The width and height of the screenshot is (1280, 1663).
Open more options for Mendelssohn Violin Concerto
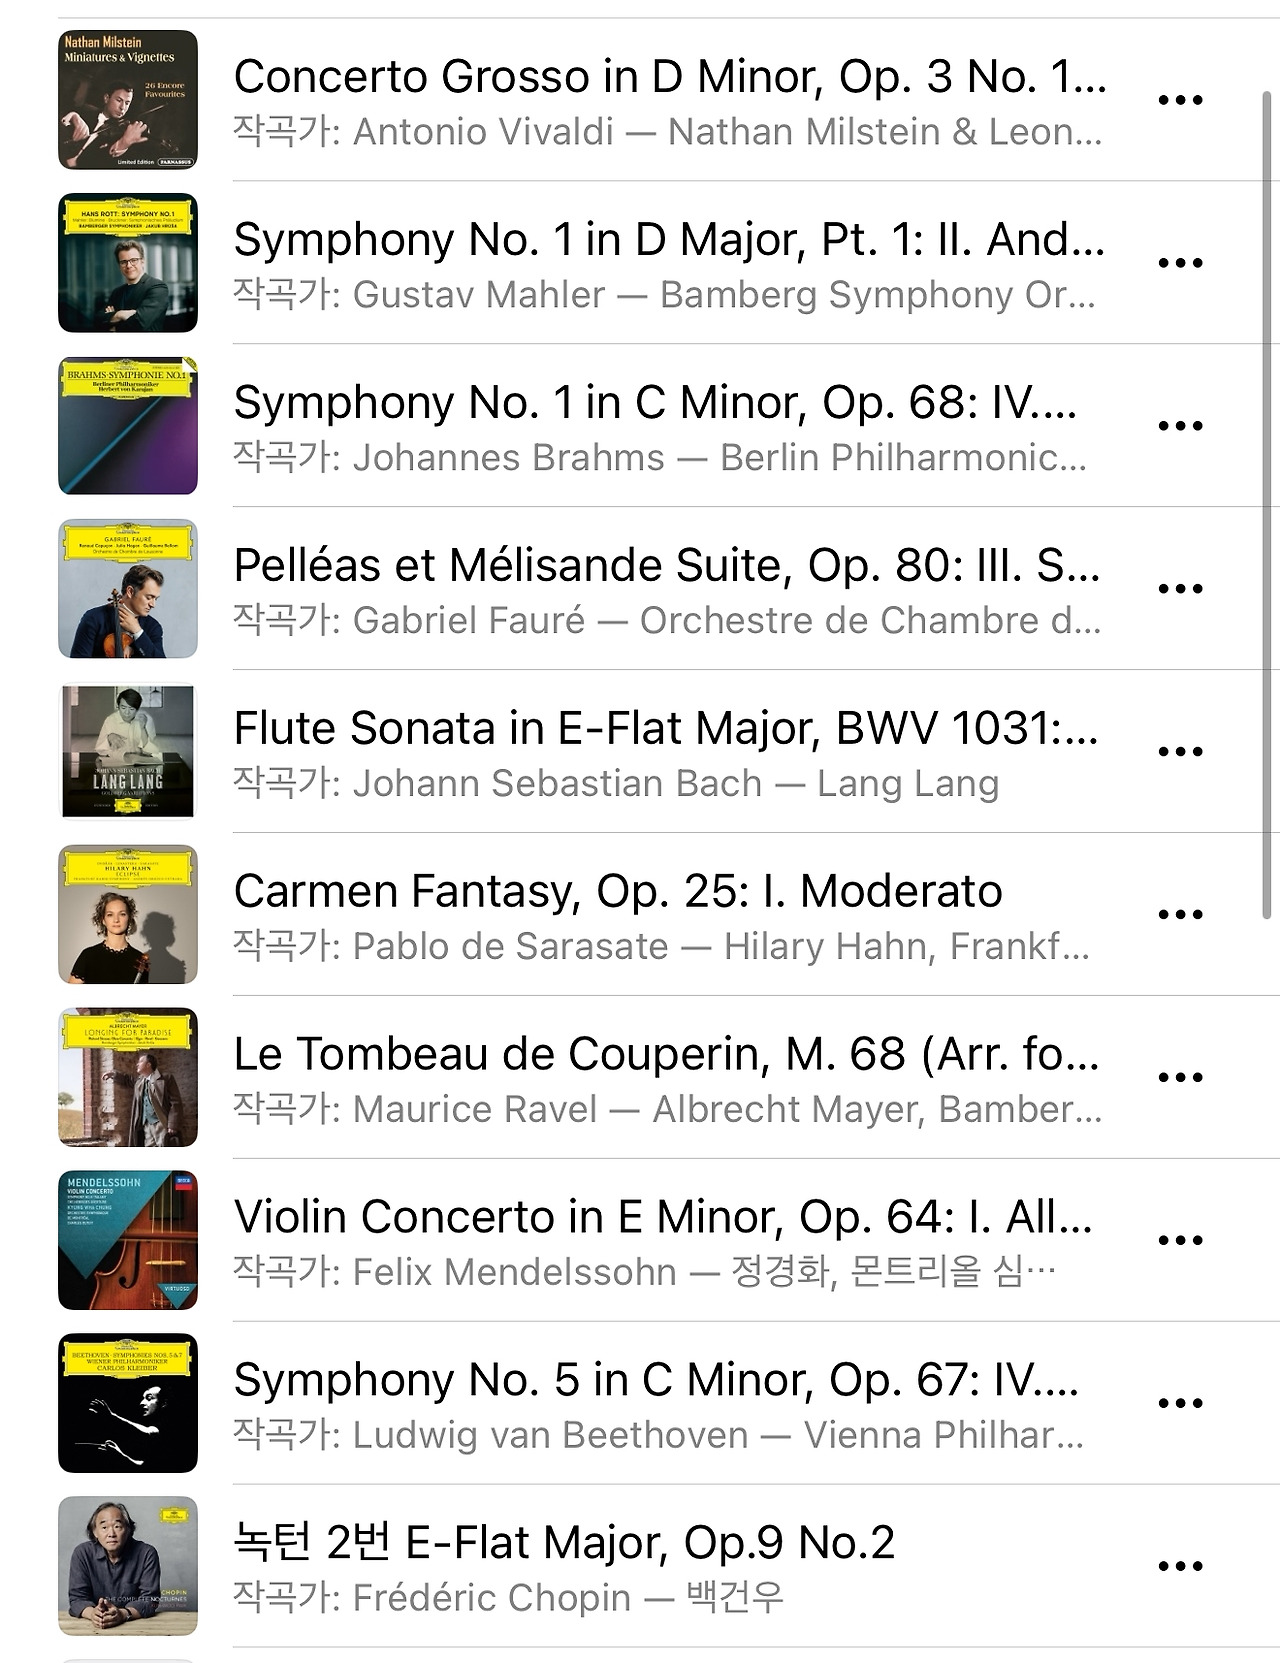pyautogui.click(x=1180, y=1241)
